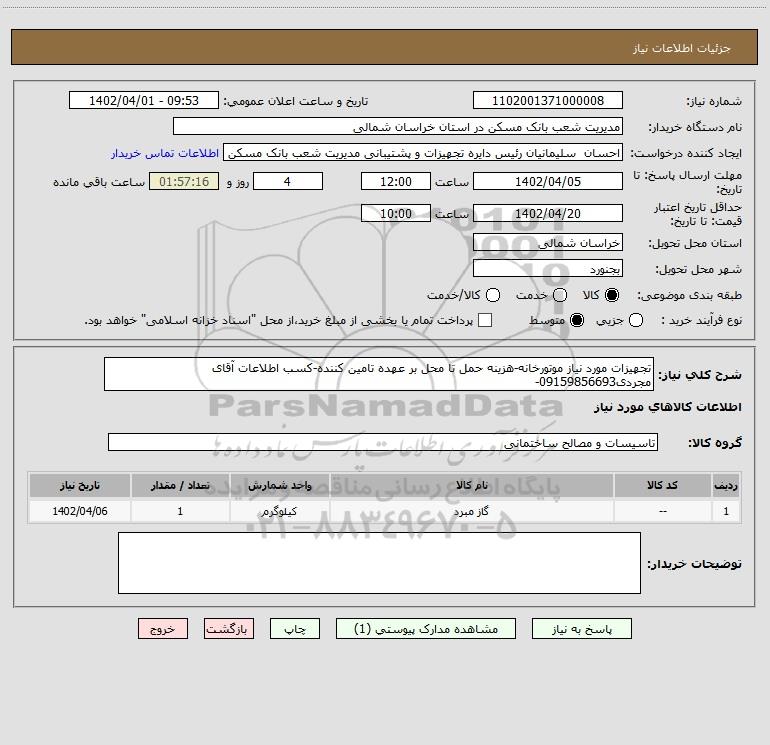Click the نام کالا column header
The width and height of the screenshot is (770, 745).
[472, 485]
